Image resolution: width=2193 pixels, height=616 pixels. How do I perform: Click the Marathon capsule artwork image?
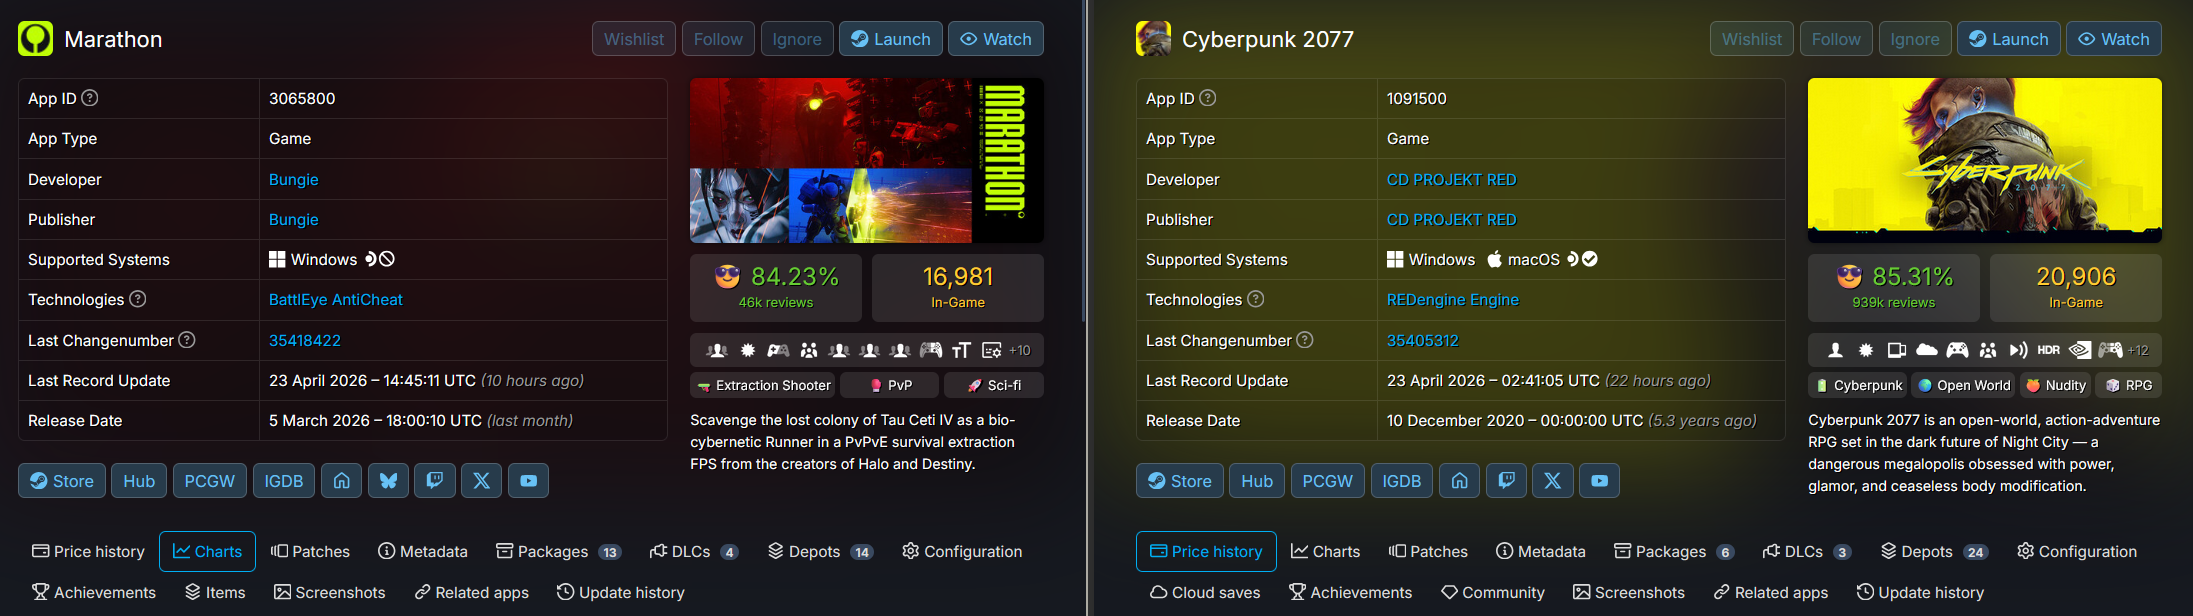(867, 160)
